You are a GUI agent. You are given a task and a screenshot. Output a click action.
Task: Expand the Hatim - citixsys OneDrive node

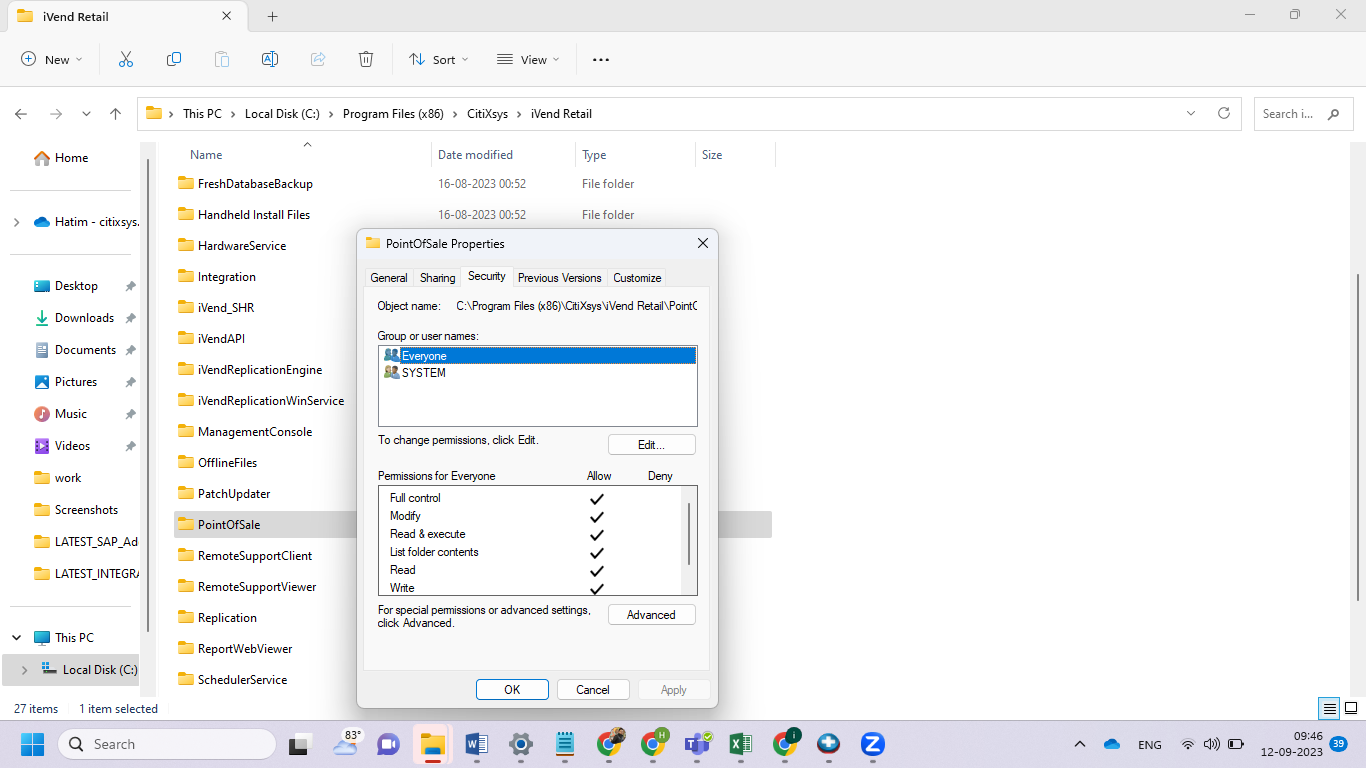(16, 222)
